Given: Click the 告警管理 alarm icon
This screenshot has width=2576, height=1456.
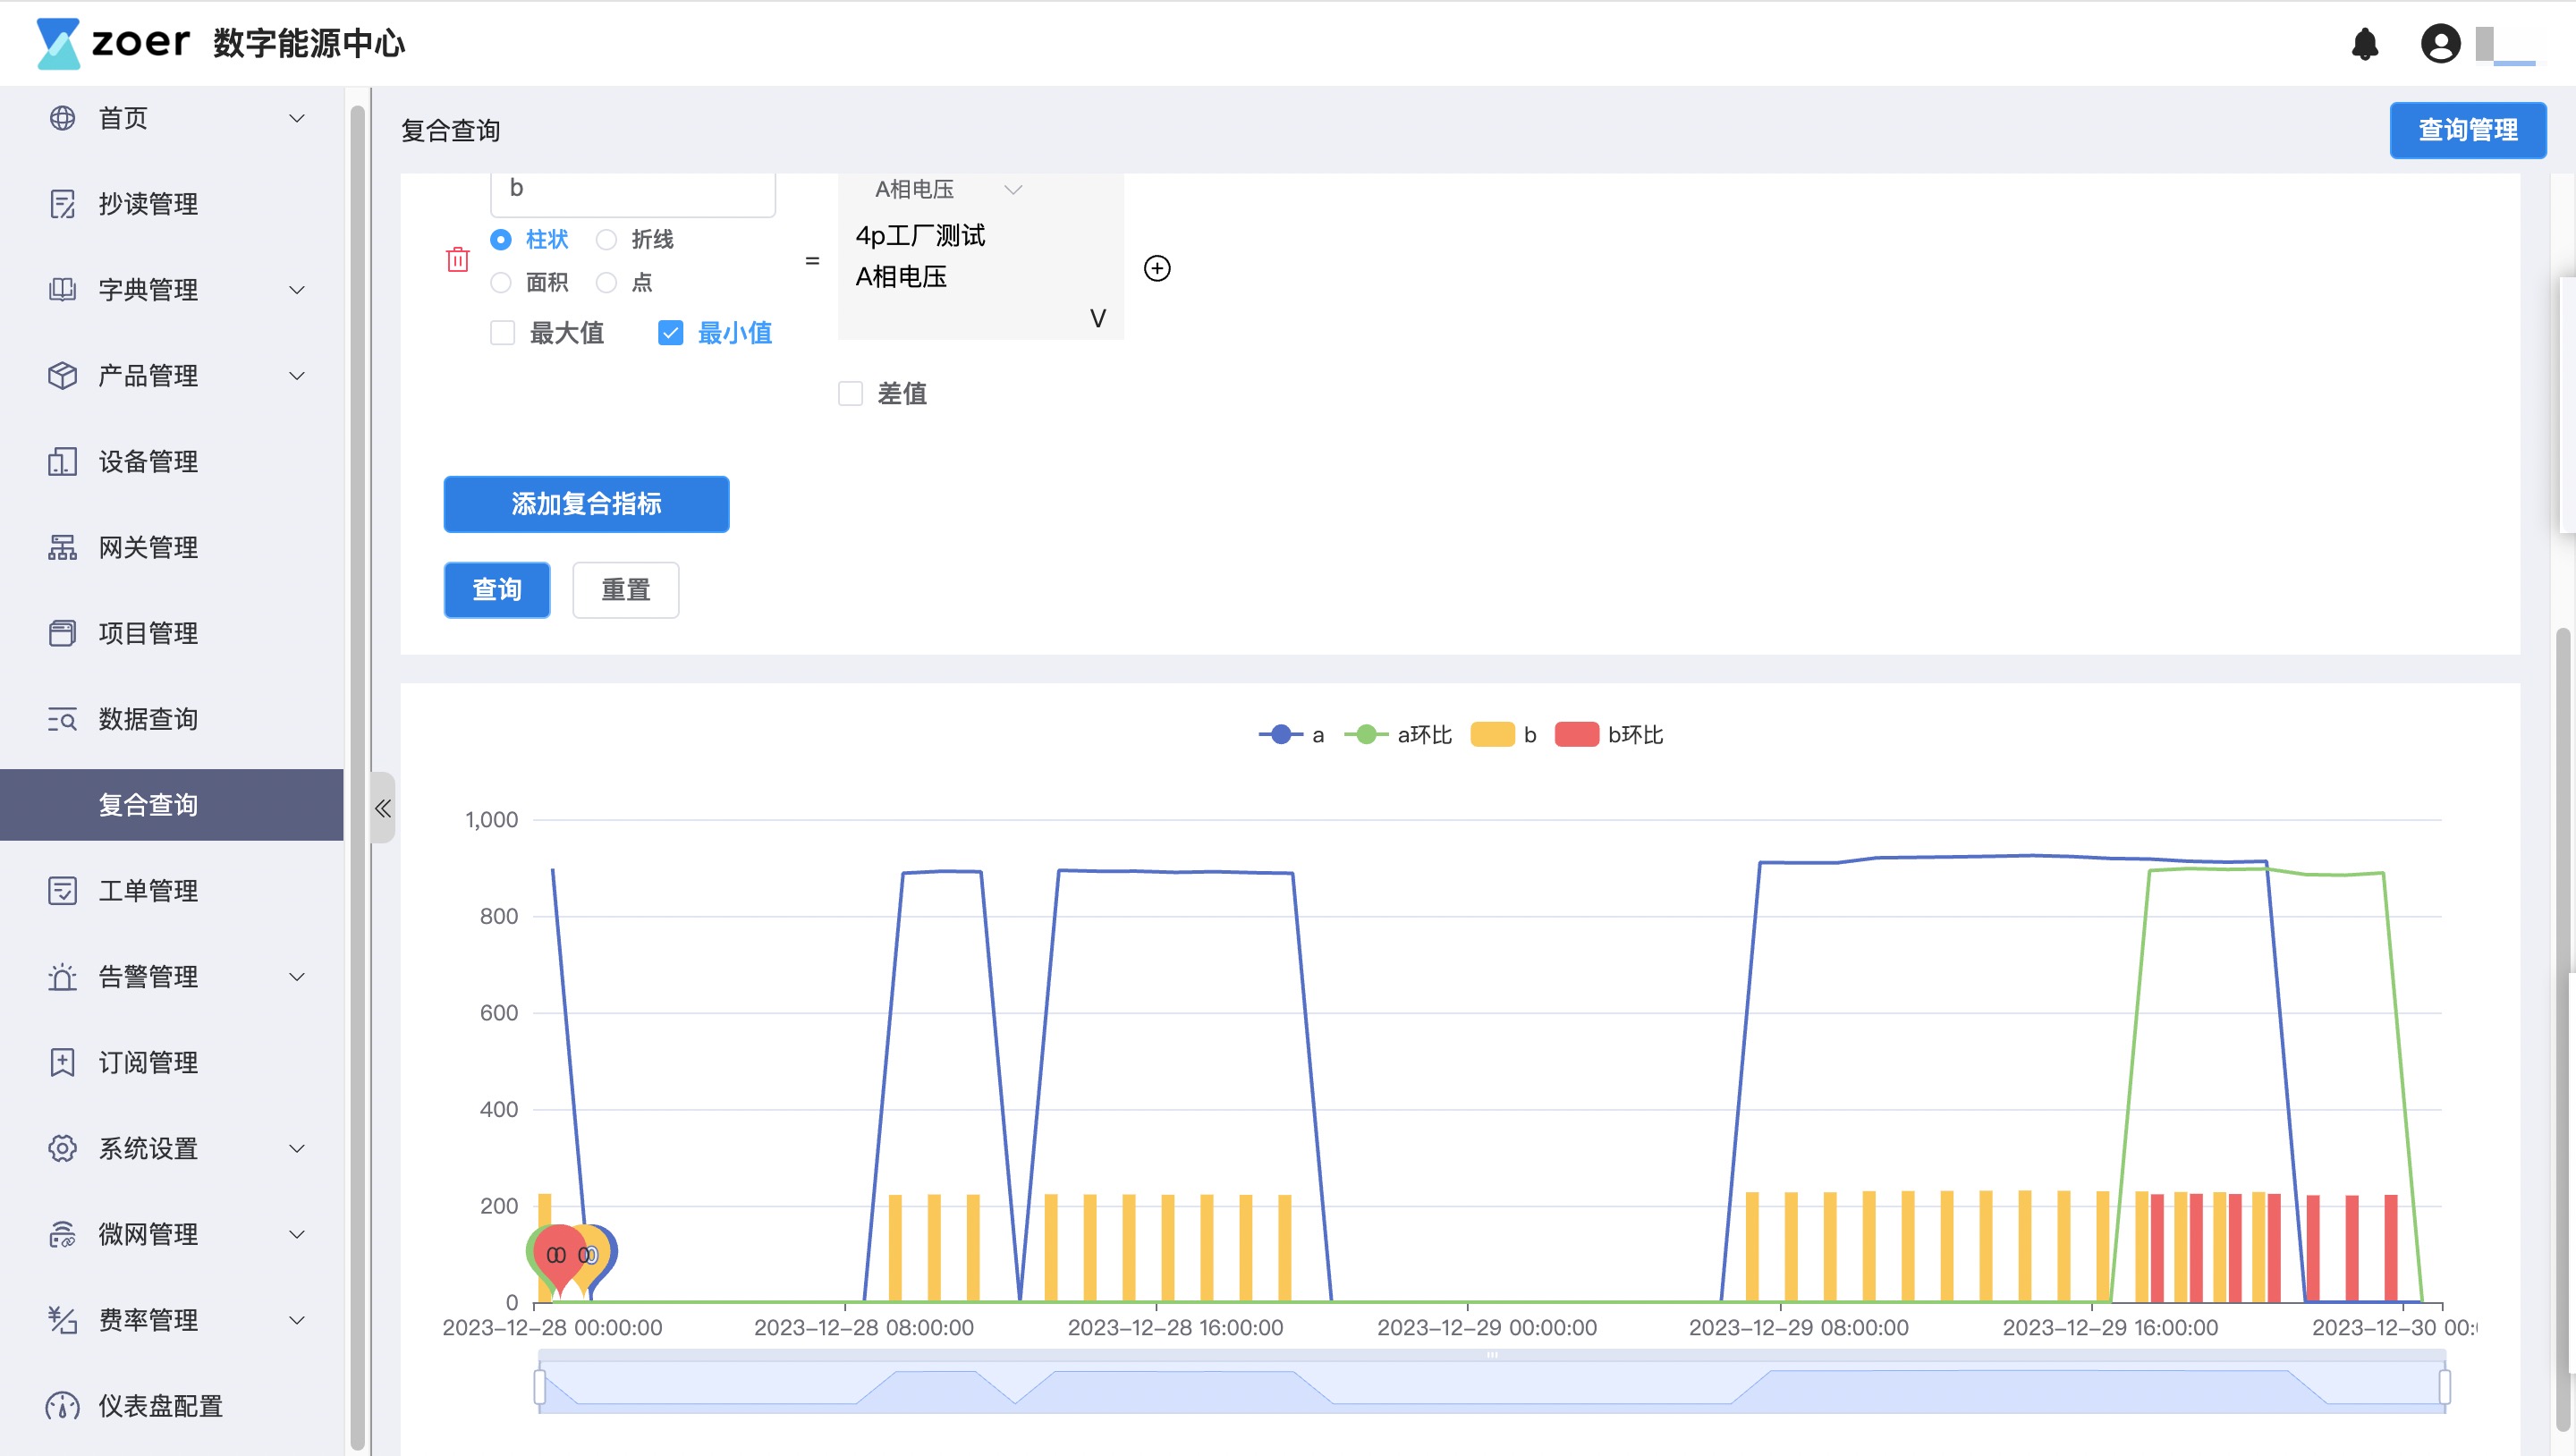Looking at the screenshot, I should (x=62, y=977).
